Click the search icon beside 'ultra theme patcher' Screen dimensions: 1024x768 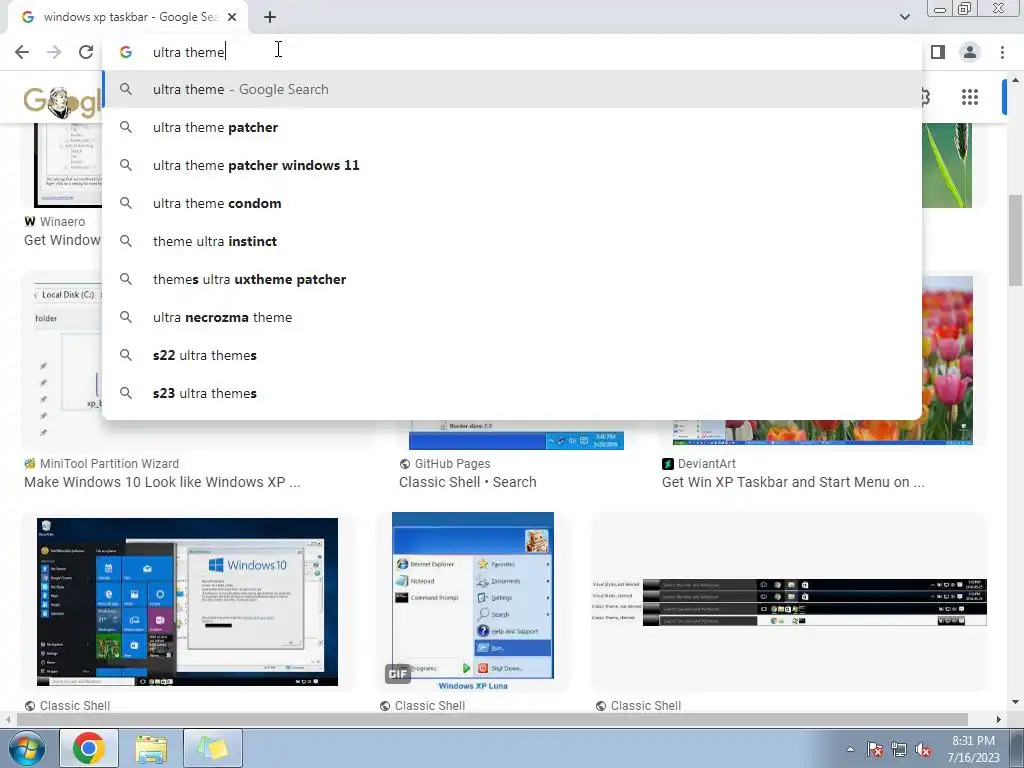click(x=126, y=127)
